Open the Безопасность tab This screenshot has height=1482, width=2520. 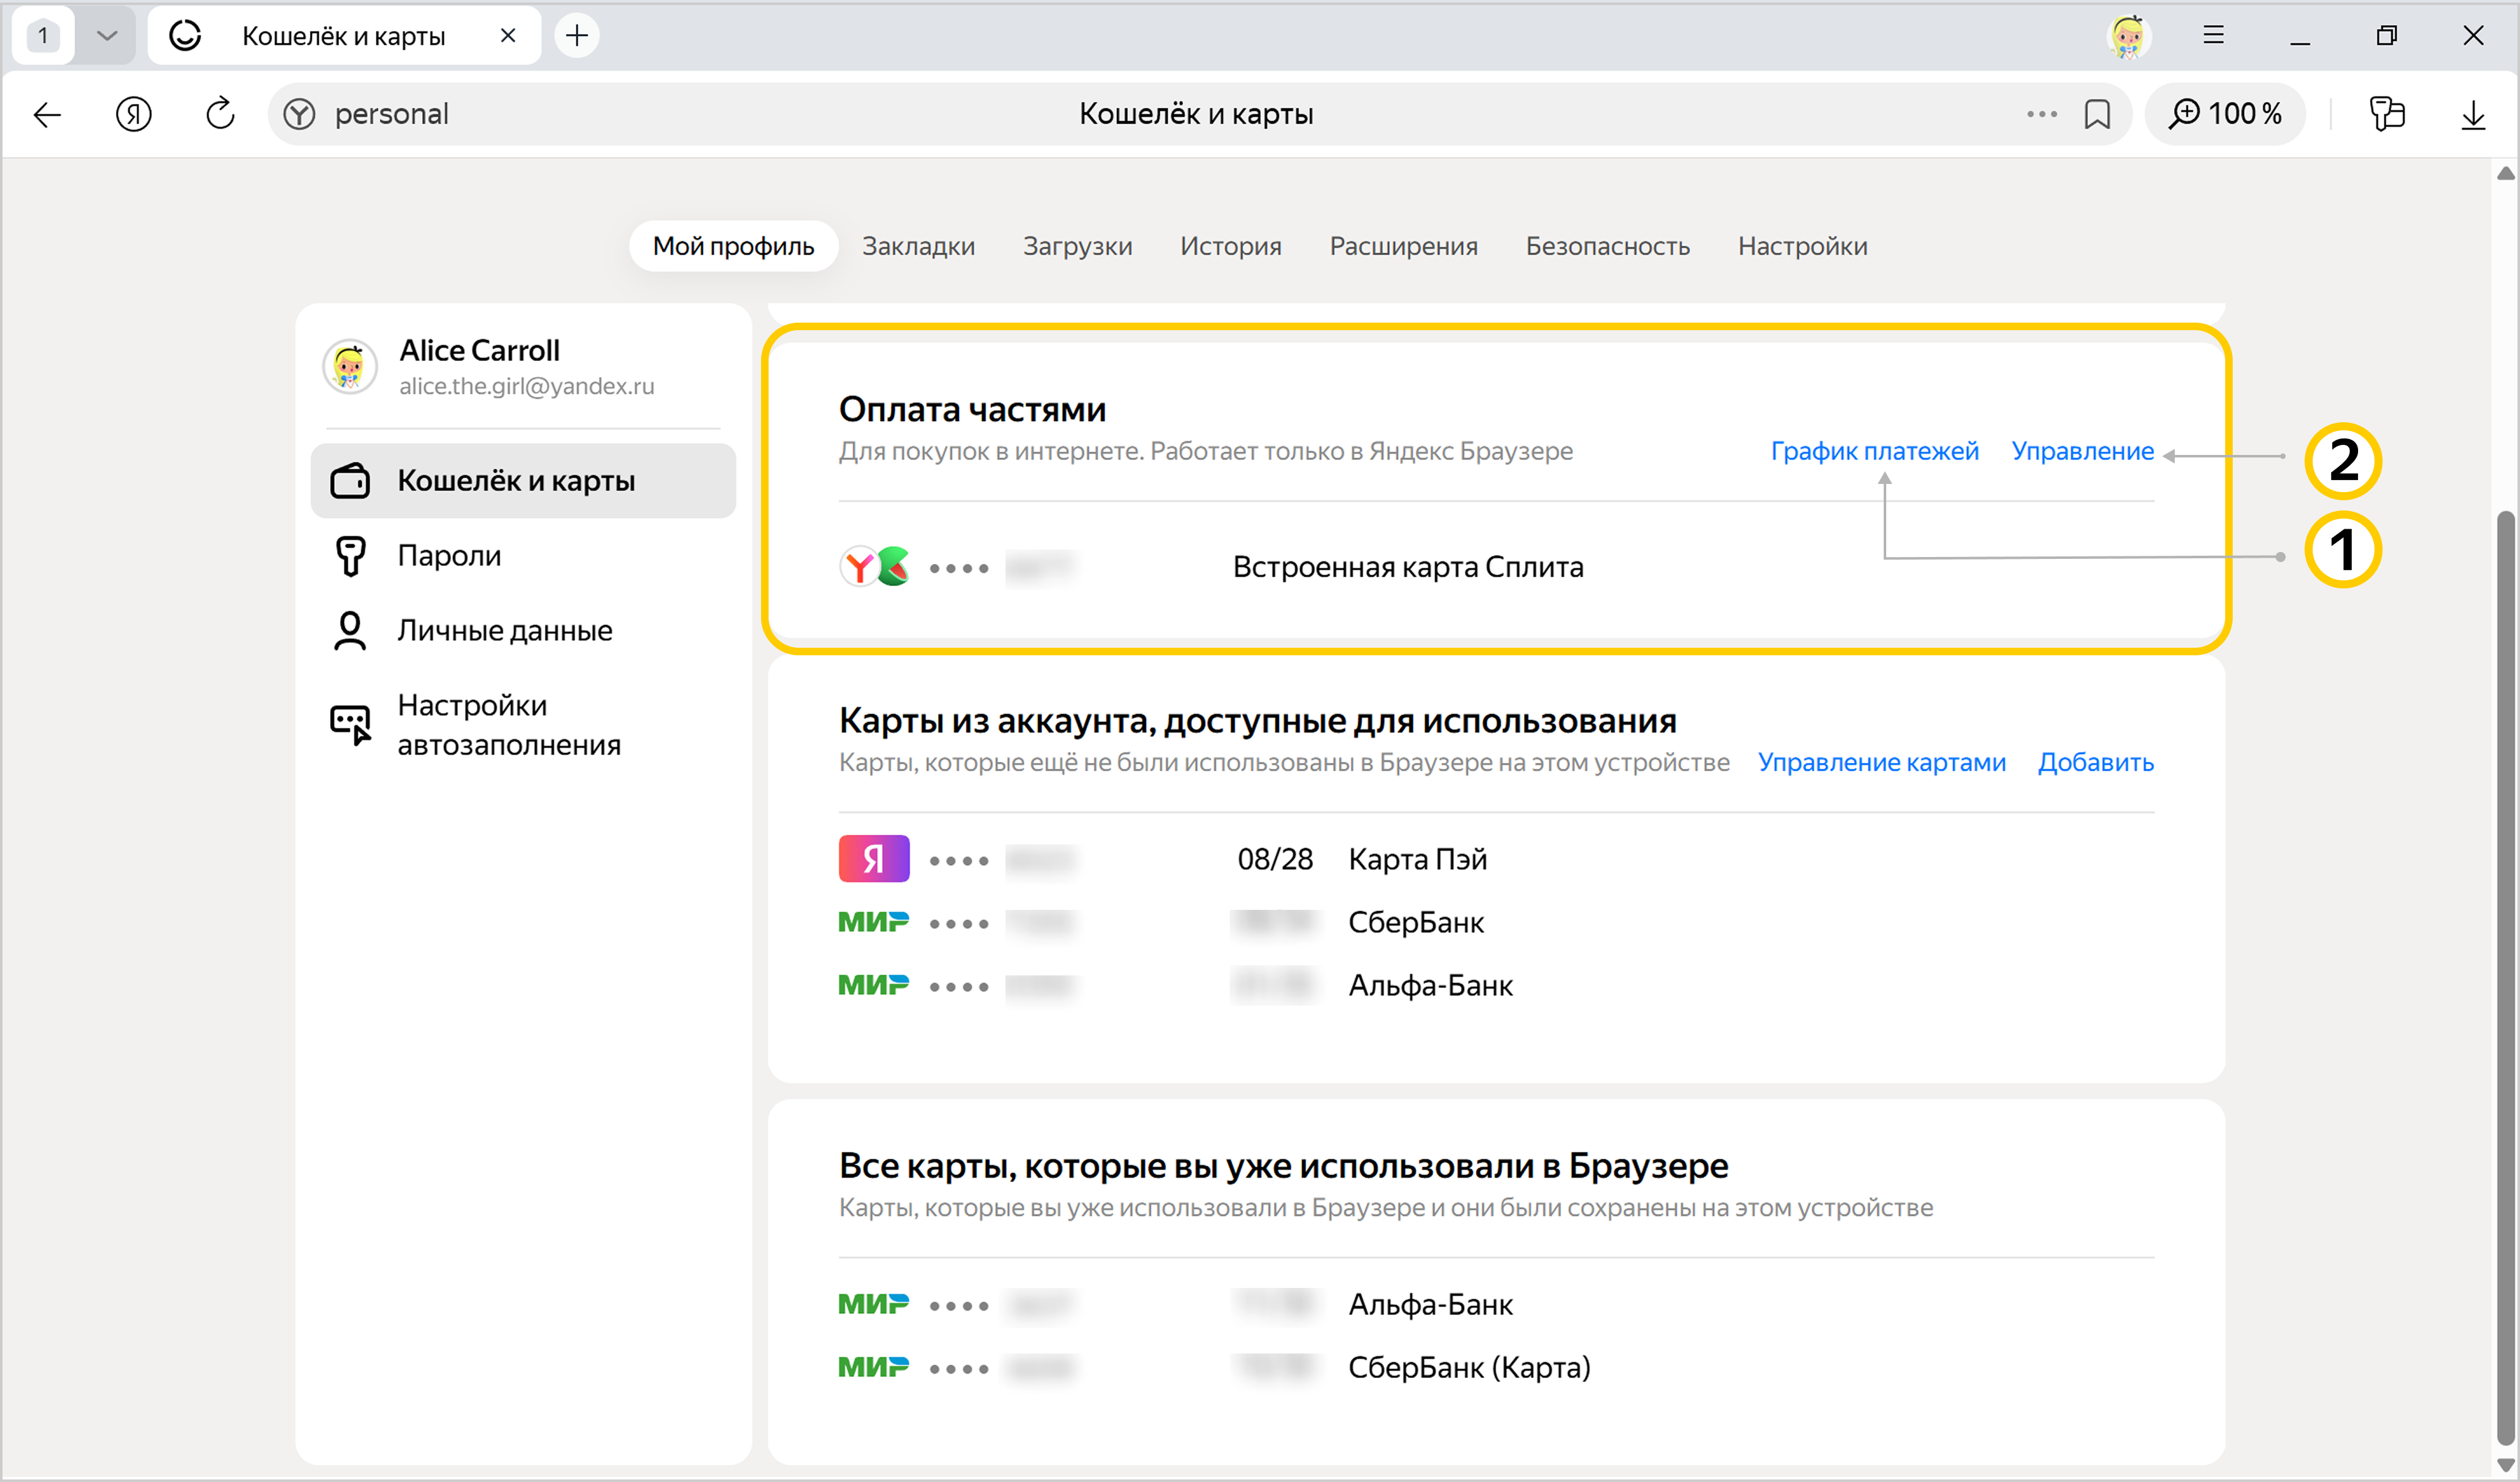[1607, 246]
